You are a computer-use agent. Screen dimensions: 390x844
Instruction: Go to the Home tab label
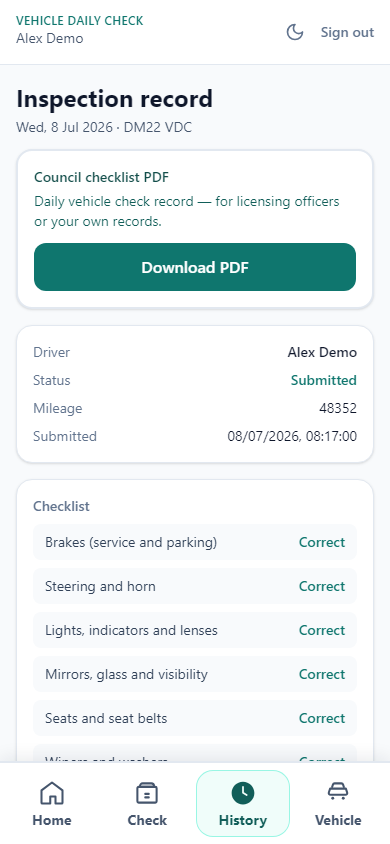[52, 820]
